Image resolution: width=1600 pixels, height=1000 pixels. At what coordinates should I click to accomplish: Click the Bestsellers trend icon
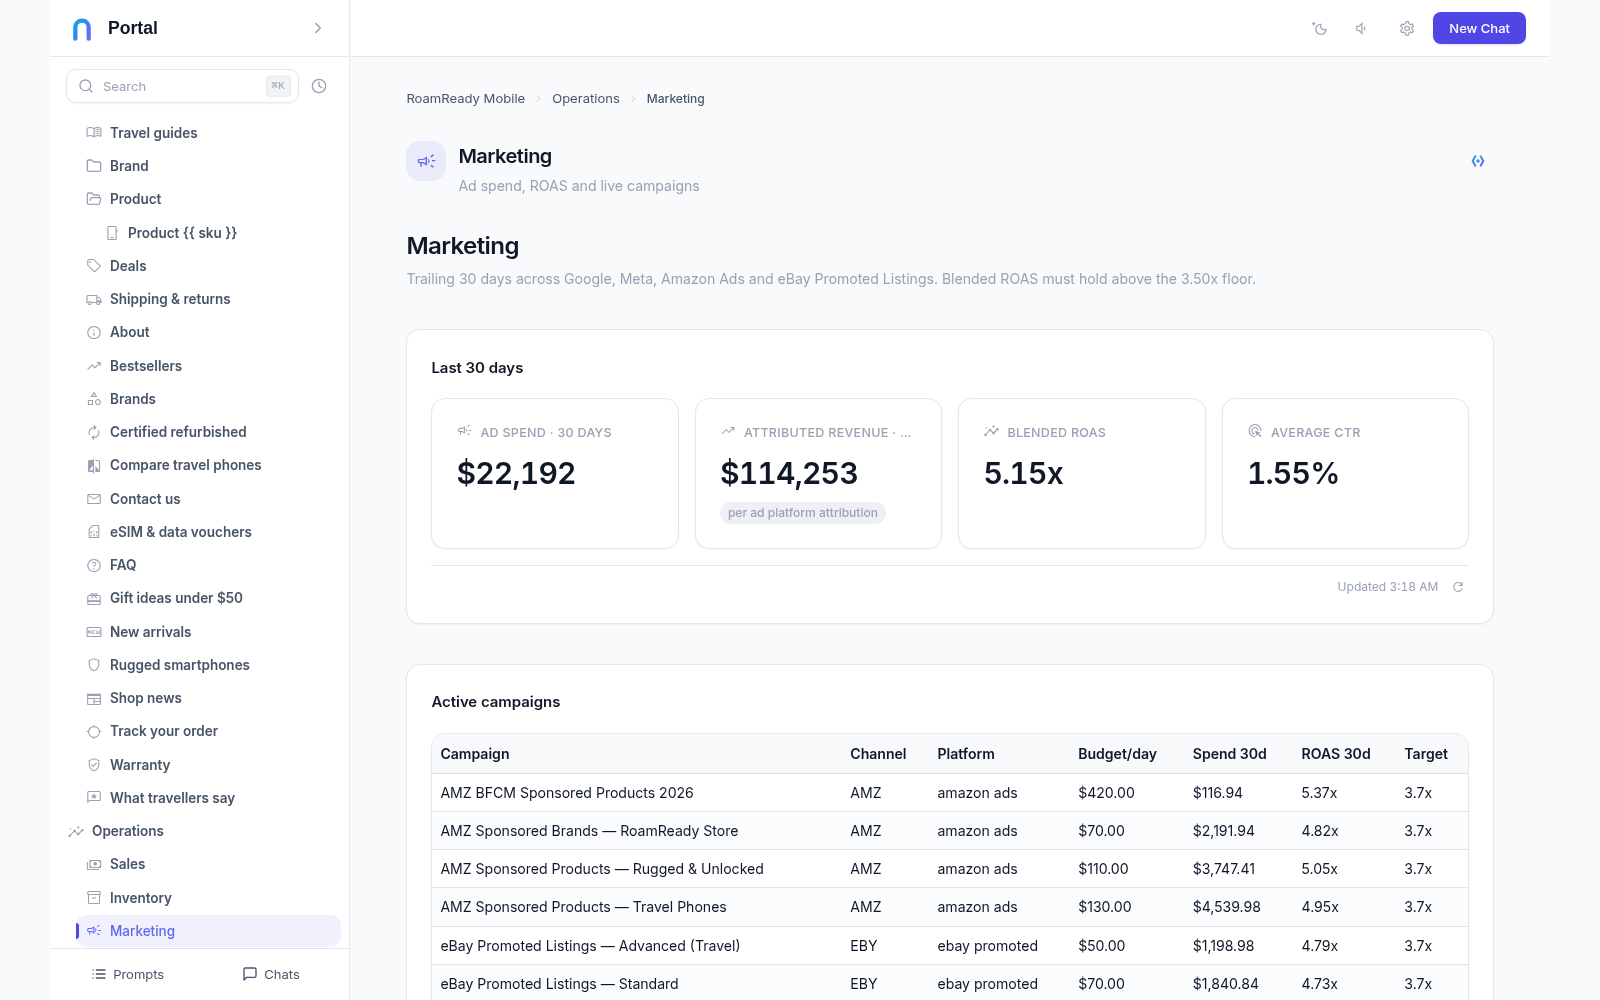94,366
